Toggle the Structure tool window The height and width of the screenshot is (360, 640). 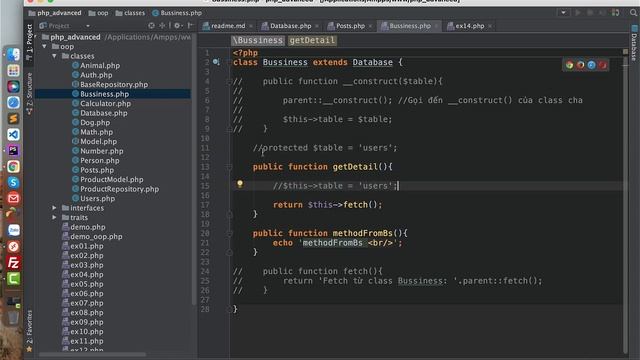click(29, 93)
